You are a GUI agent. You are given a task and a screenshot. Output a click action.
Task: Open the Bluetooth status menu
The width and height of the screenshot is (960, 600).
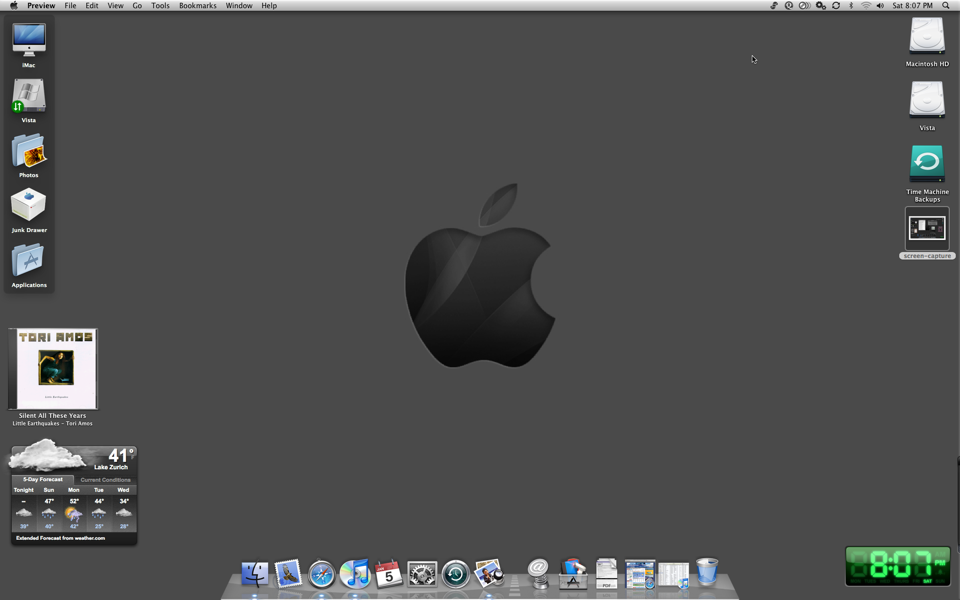tap(851, 6)
